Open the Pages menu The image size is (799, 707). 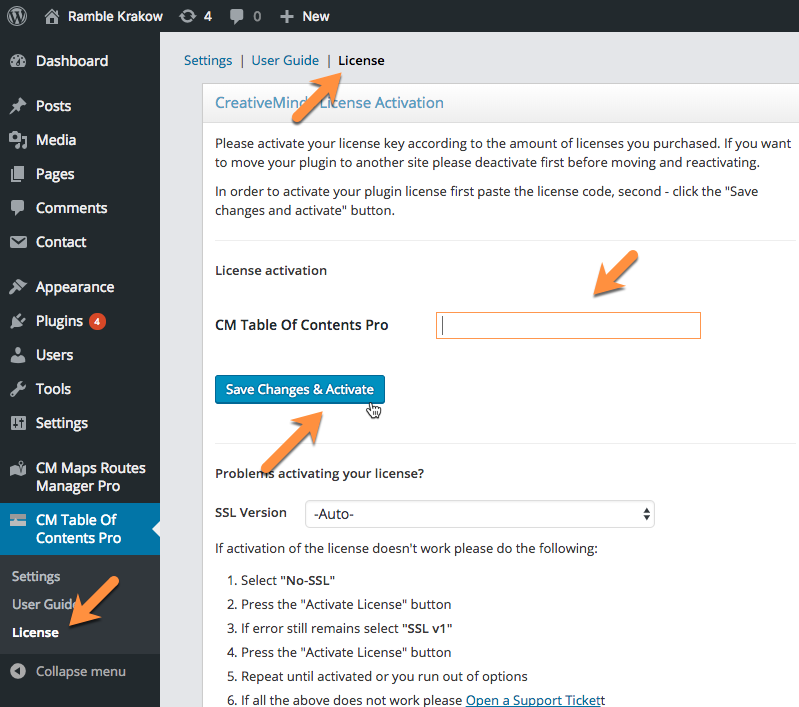[55, 174]
